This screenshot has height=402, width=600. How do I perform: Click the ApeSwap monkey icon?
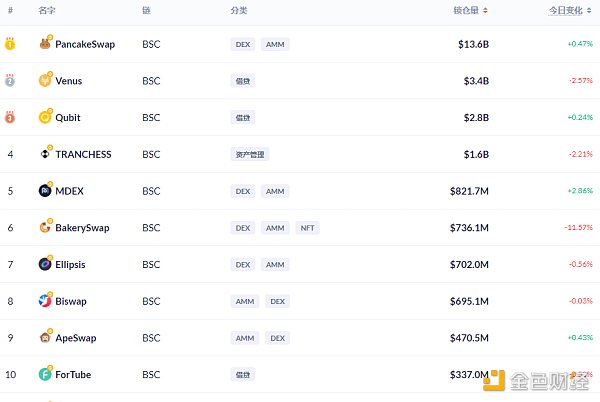(45, 337)
